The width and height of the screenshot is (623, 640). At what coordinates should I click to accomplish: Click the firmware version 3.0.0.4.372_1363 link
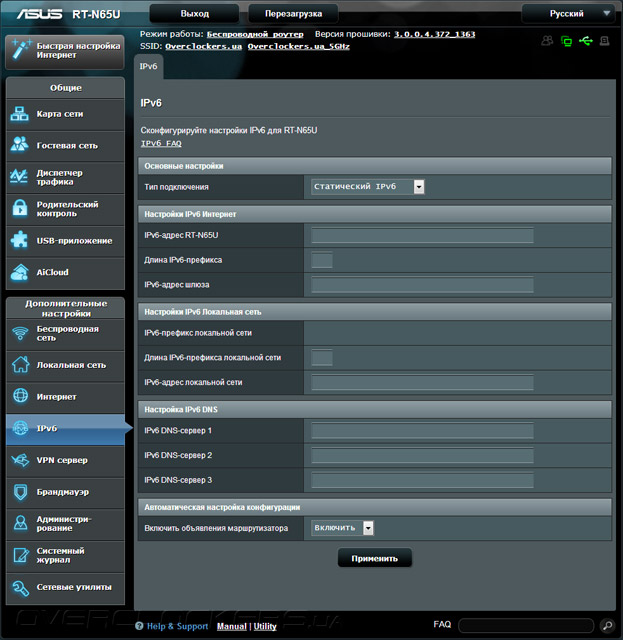pyautogui.click(x=434, y=34)
